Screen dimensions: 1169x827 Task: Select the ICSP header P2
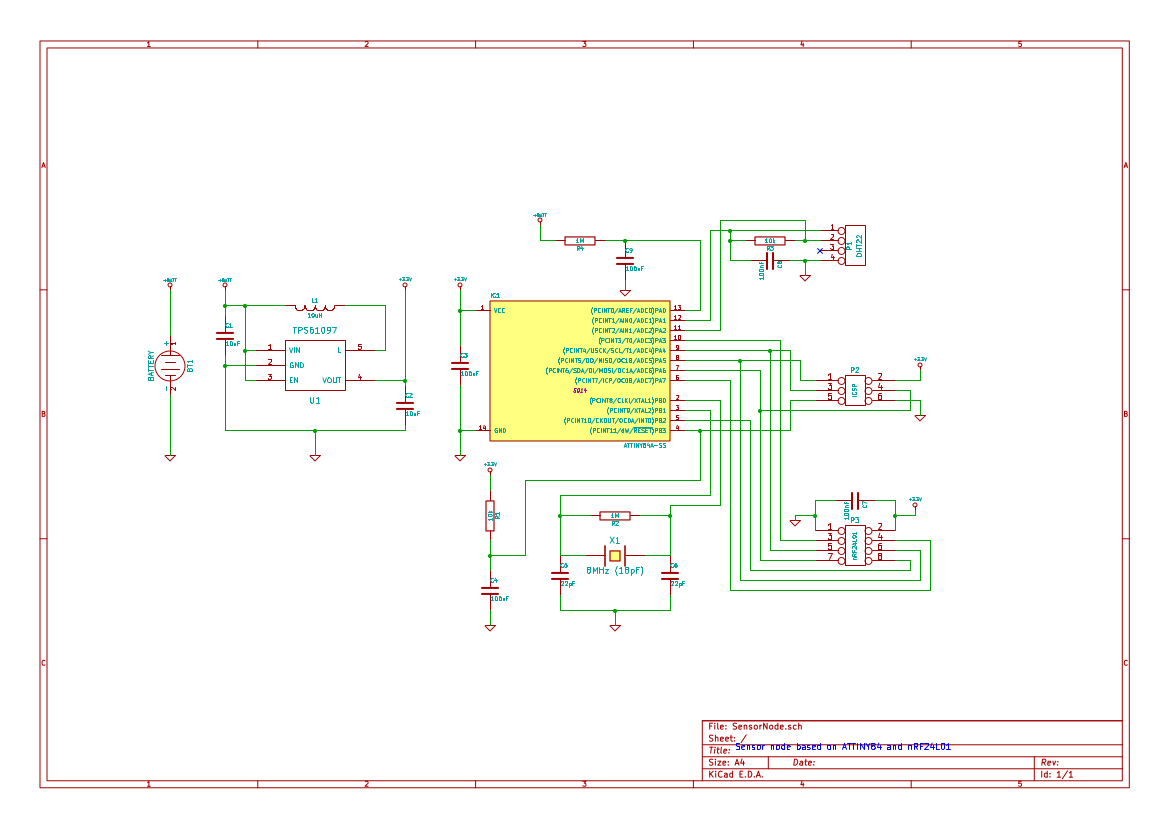[855, 391]
